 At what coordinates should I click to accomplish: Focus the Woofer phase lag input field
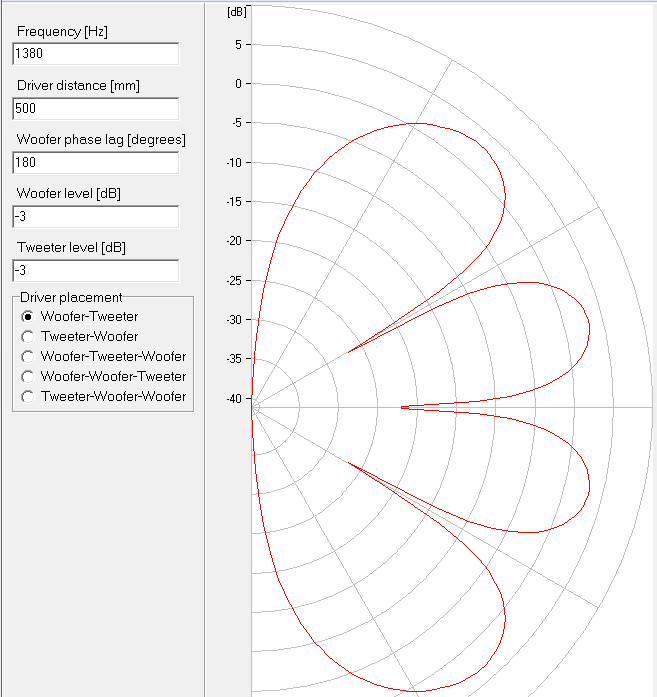96,163
